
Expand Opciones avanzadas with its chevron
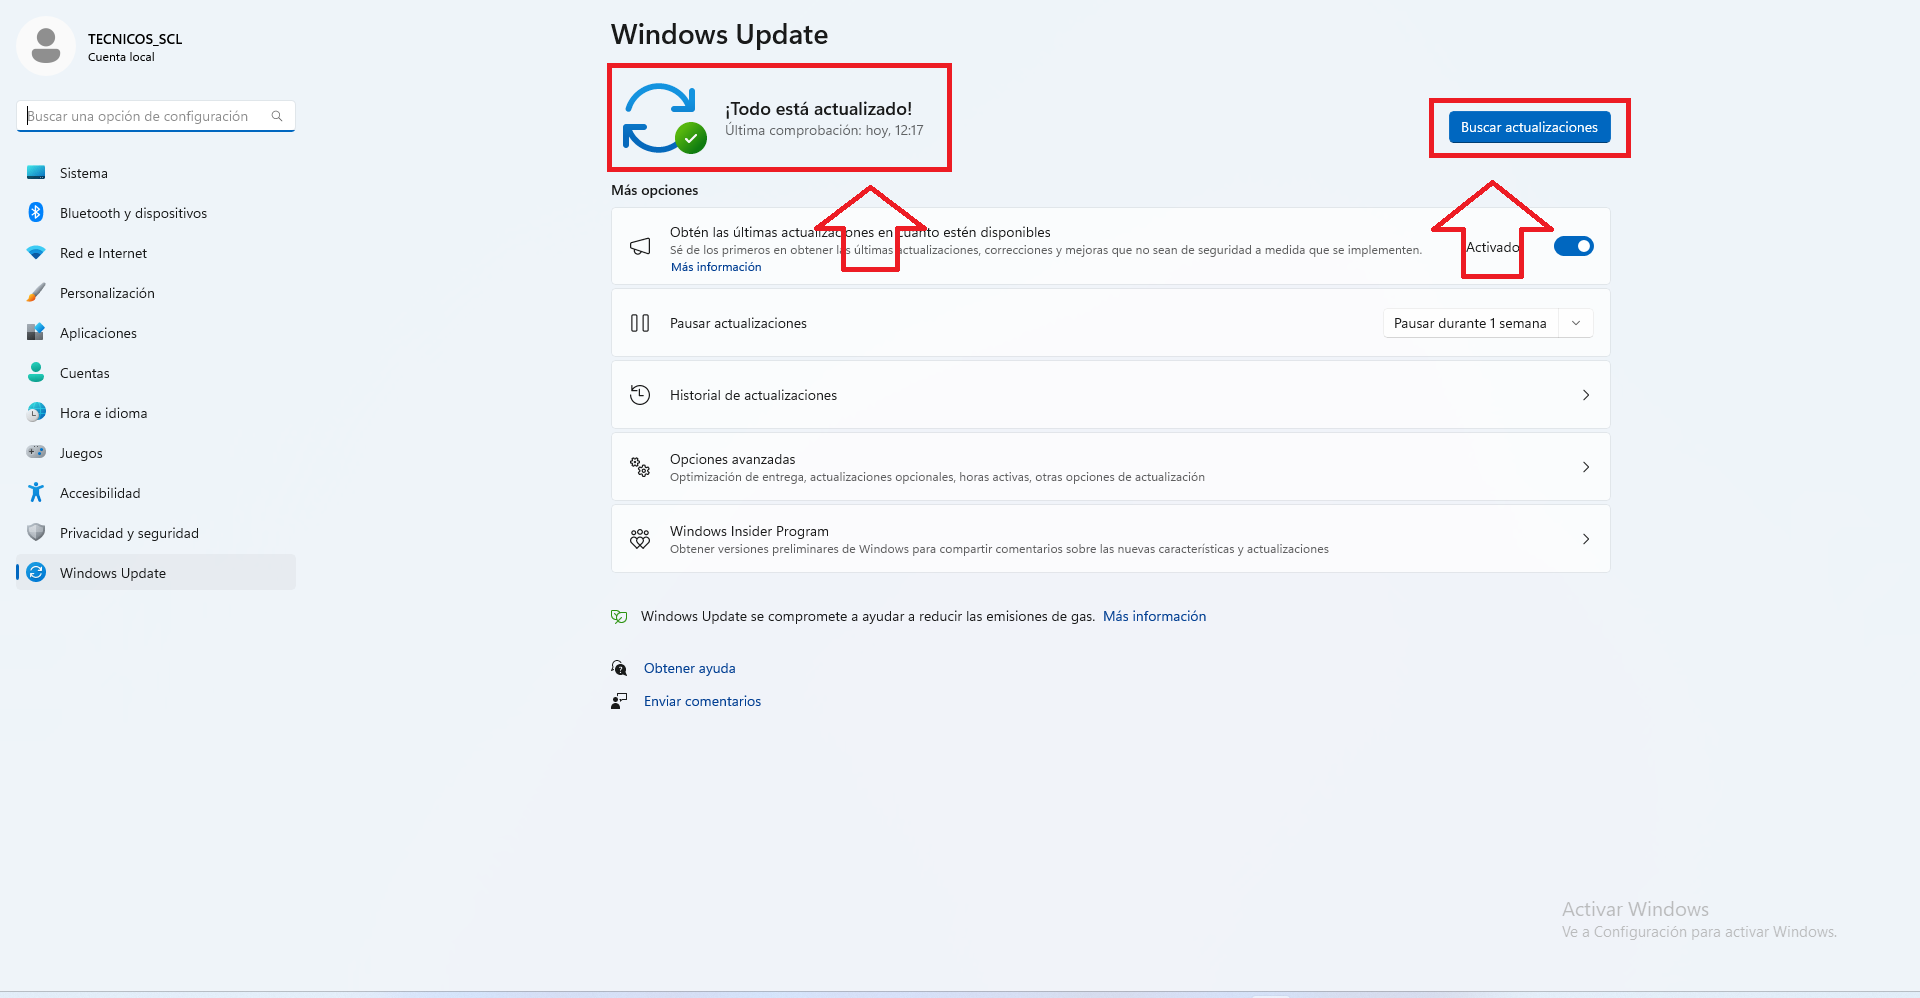[1586, 467]
